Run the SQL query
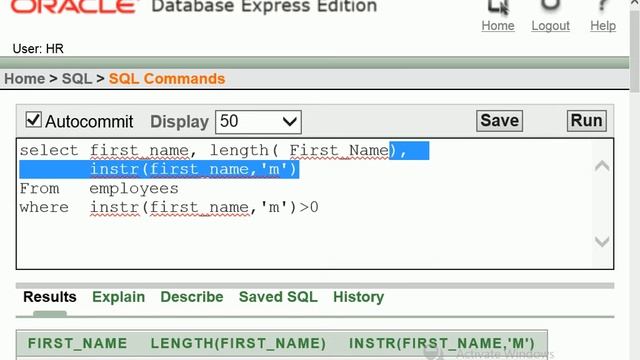 click(x=587, y=121)
